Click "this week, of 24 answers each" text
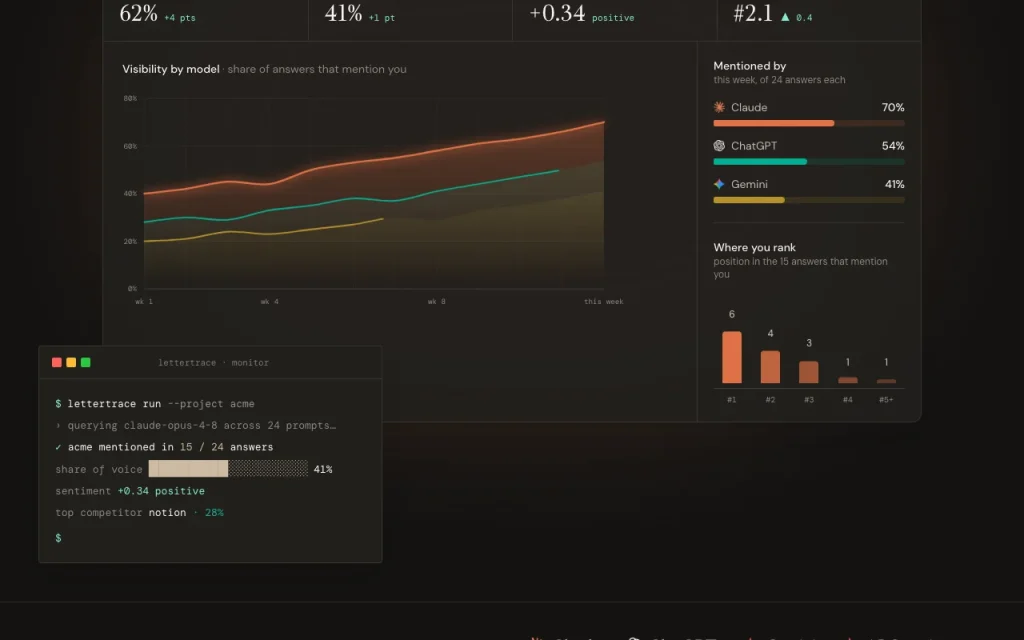Image resolution: width=1024 pixels, height=640 pixels. [x=779, y=80]
